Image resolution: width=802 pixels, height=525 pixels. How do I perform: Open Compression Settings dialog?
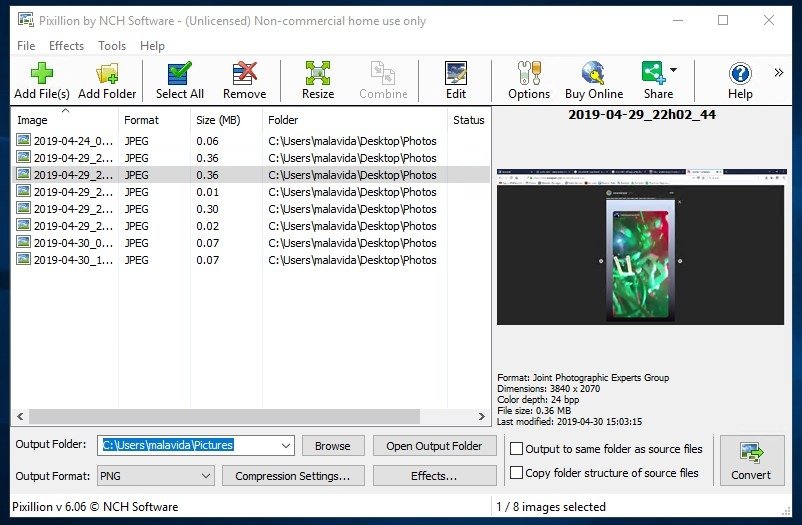pyautogui.click(x=293, y=476)
